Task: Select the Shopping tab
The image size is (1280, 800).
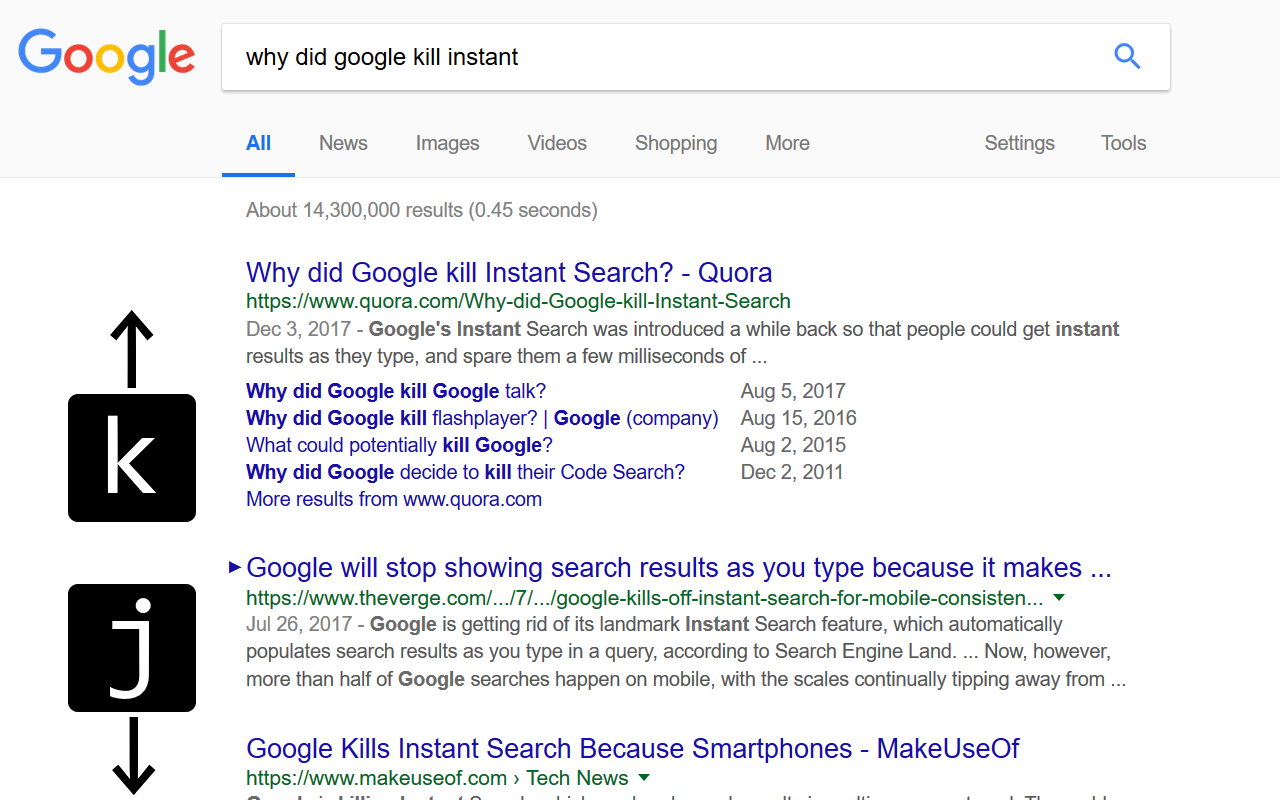Action: coord(676,143)
